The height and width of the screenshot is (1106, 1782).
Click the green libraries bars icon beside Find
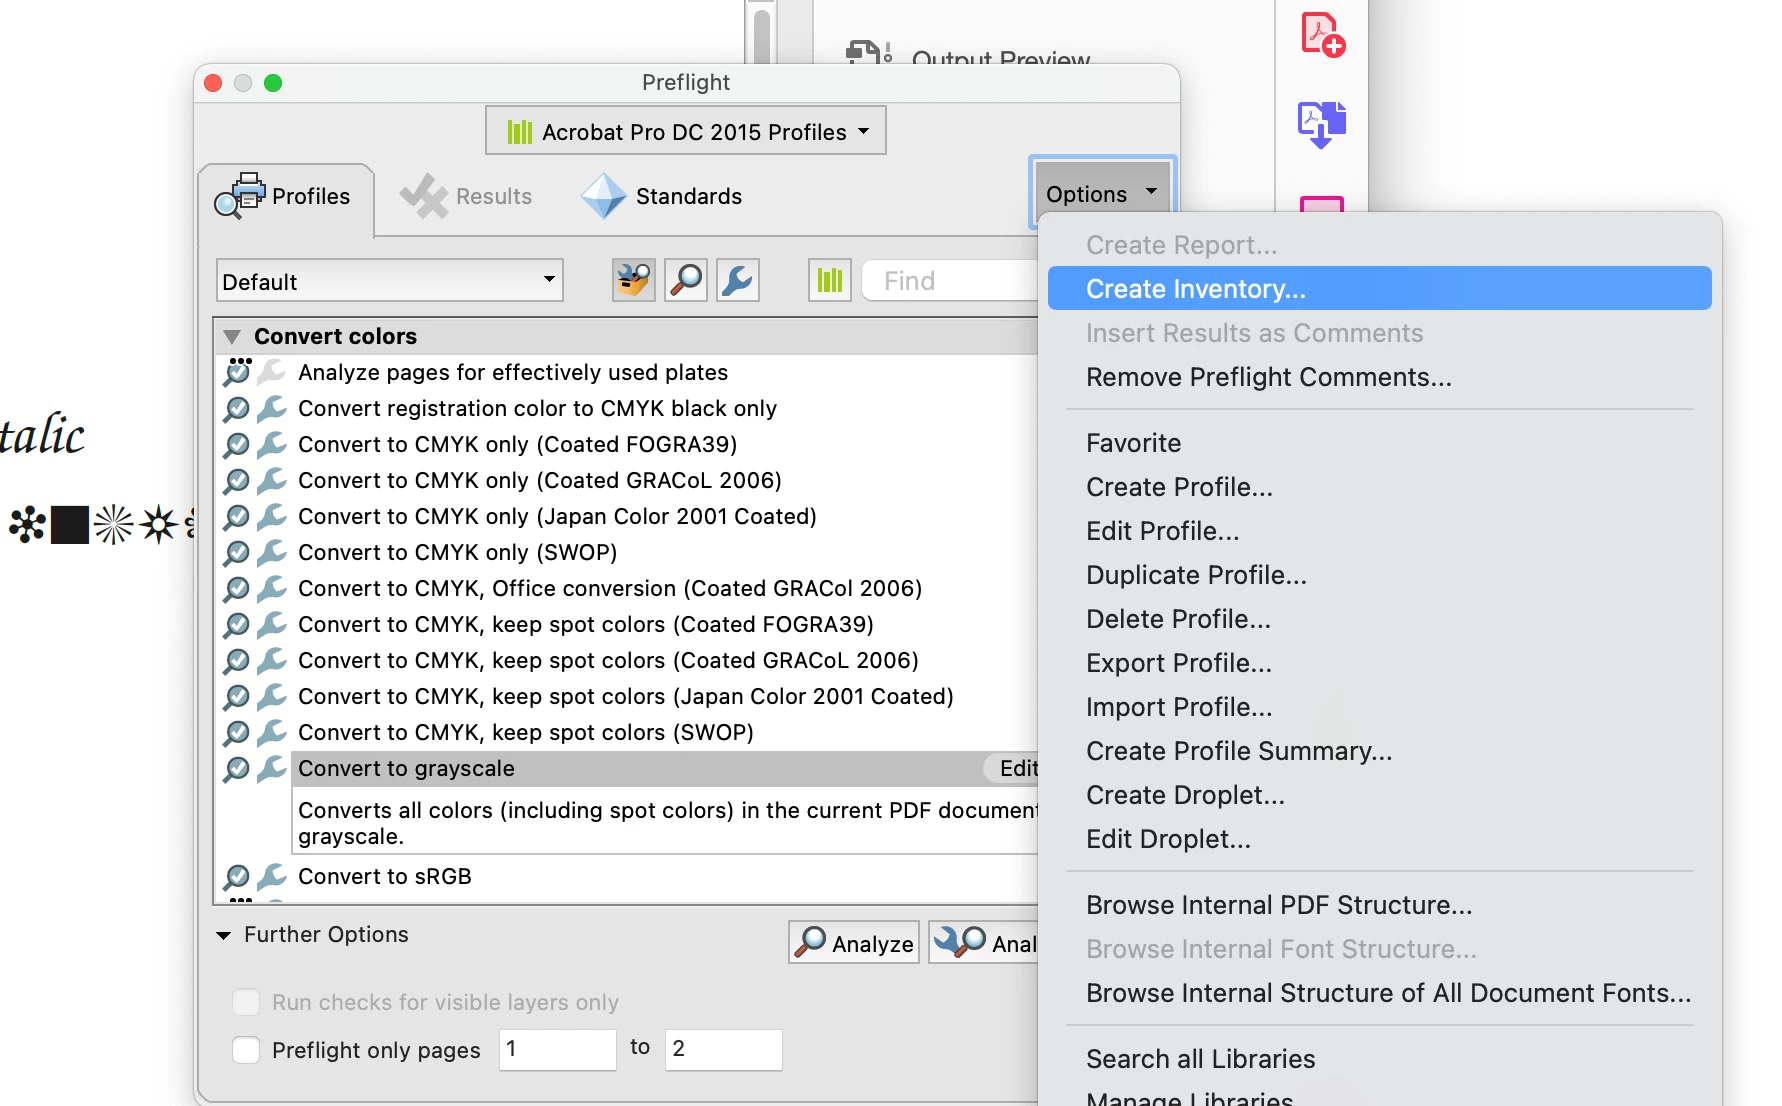coord(830,280)
